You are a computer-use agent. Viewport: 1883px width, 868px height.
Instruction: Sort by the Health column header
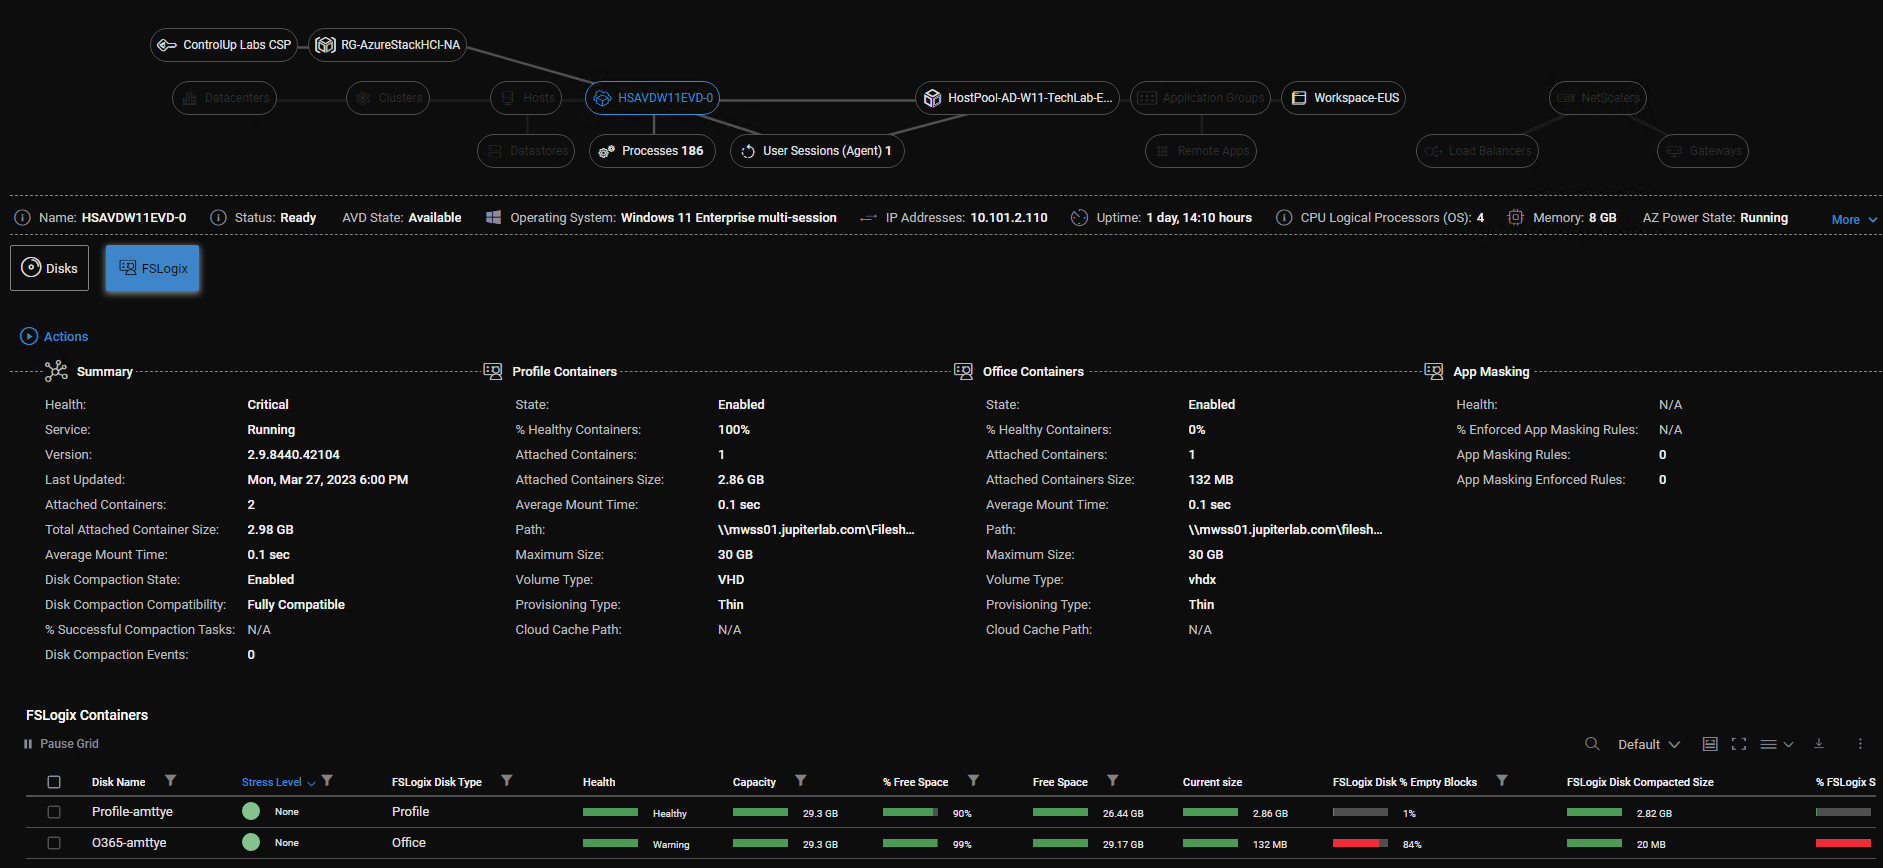599,782
